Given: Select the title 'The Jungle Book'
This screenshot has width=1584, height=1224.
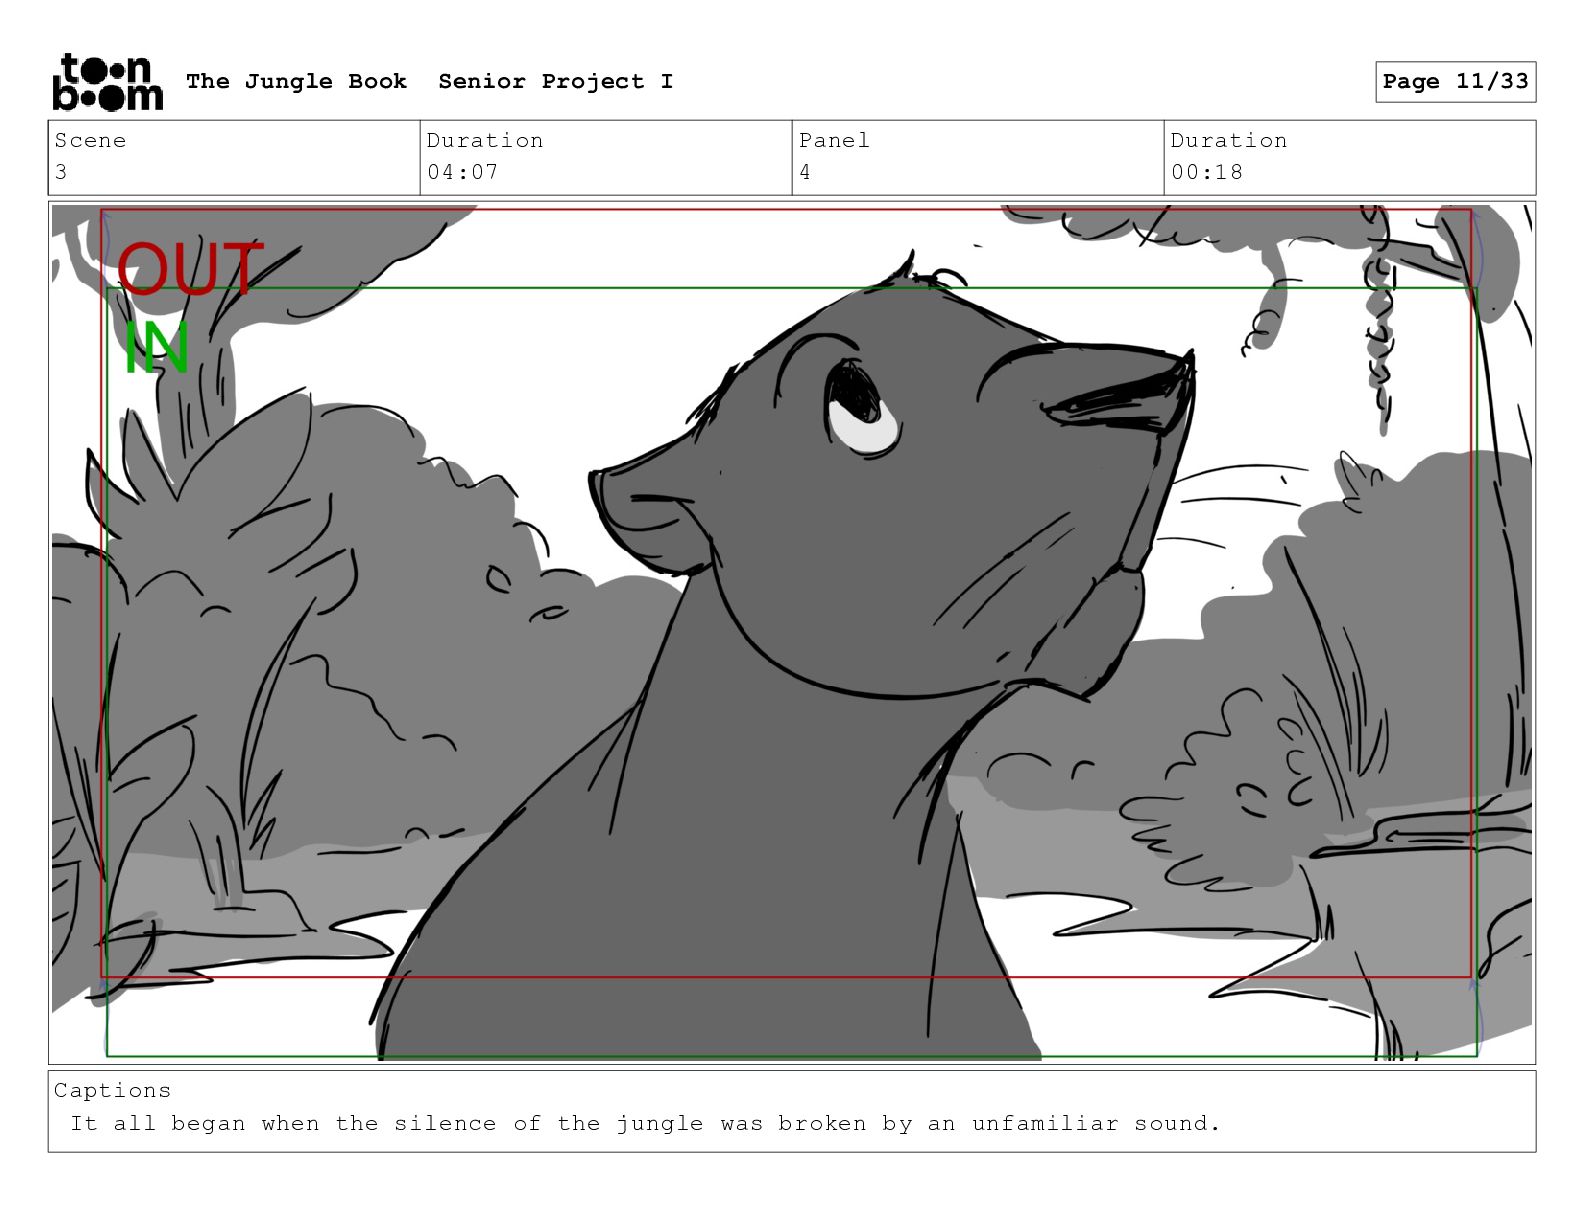Looking at the screenshot, I should tap(296, 81).
